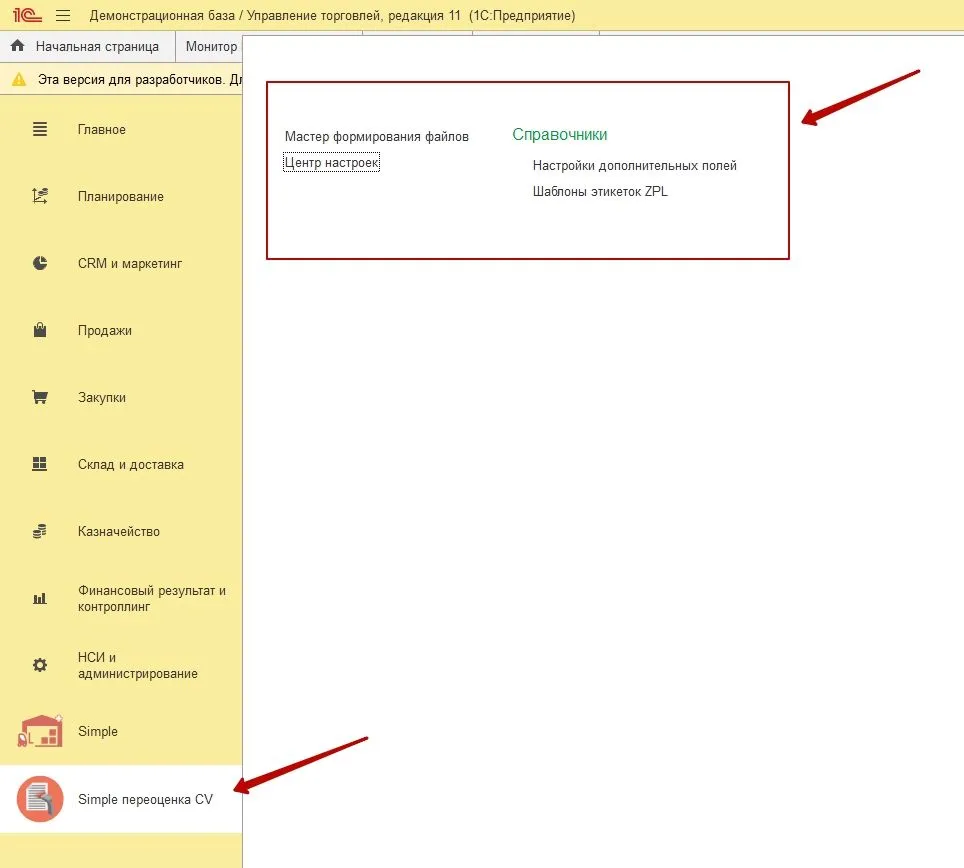Click the Закупки shopping cart icon

coord(40,397)
